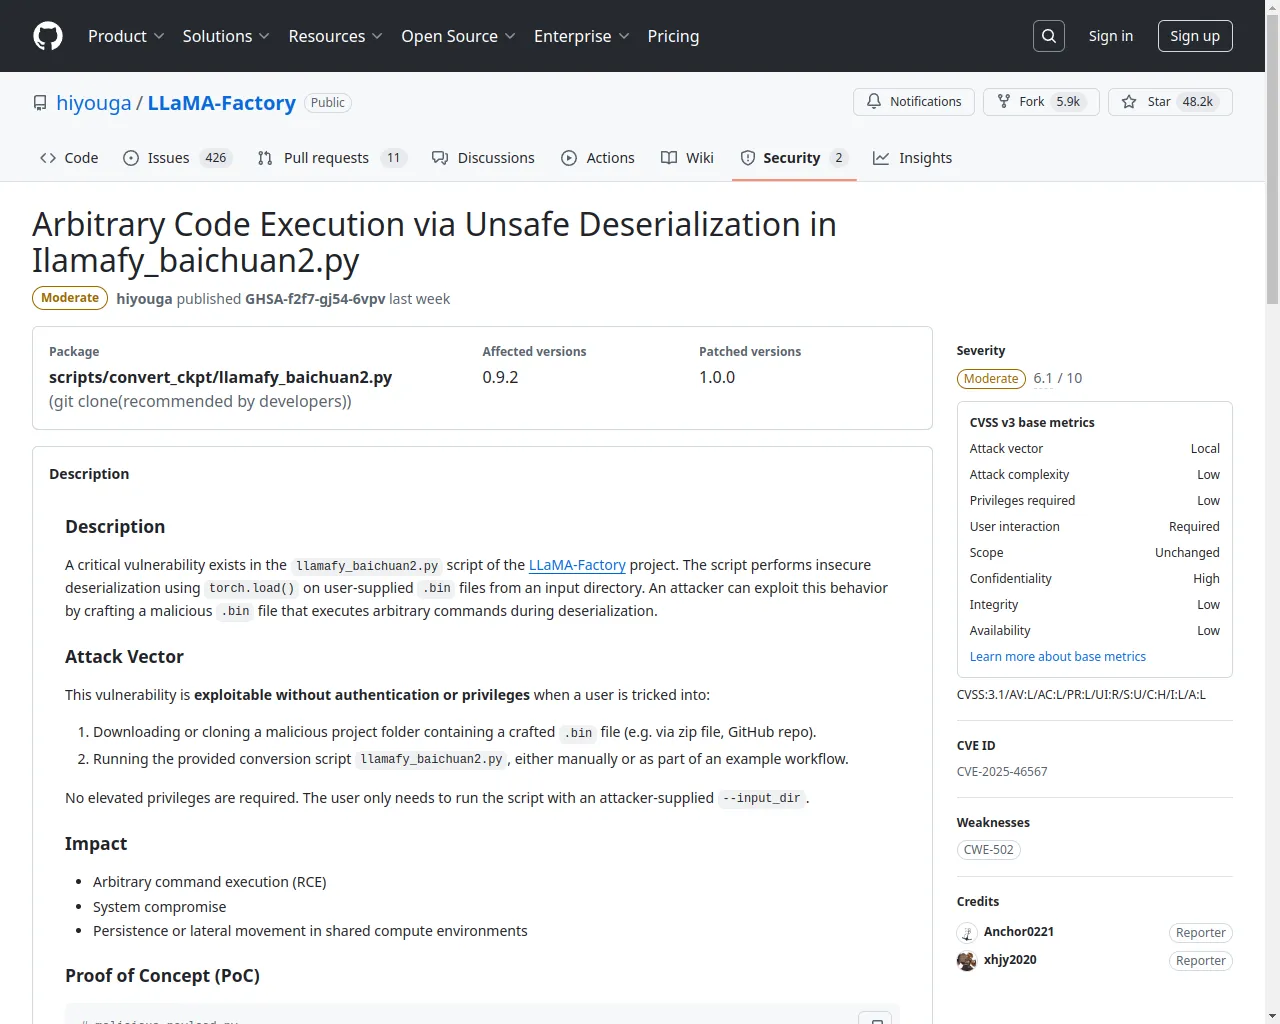Select the Pull requests tab icon
The height and width of the screenshot is (1024, 1280).
pos(265,158)
